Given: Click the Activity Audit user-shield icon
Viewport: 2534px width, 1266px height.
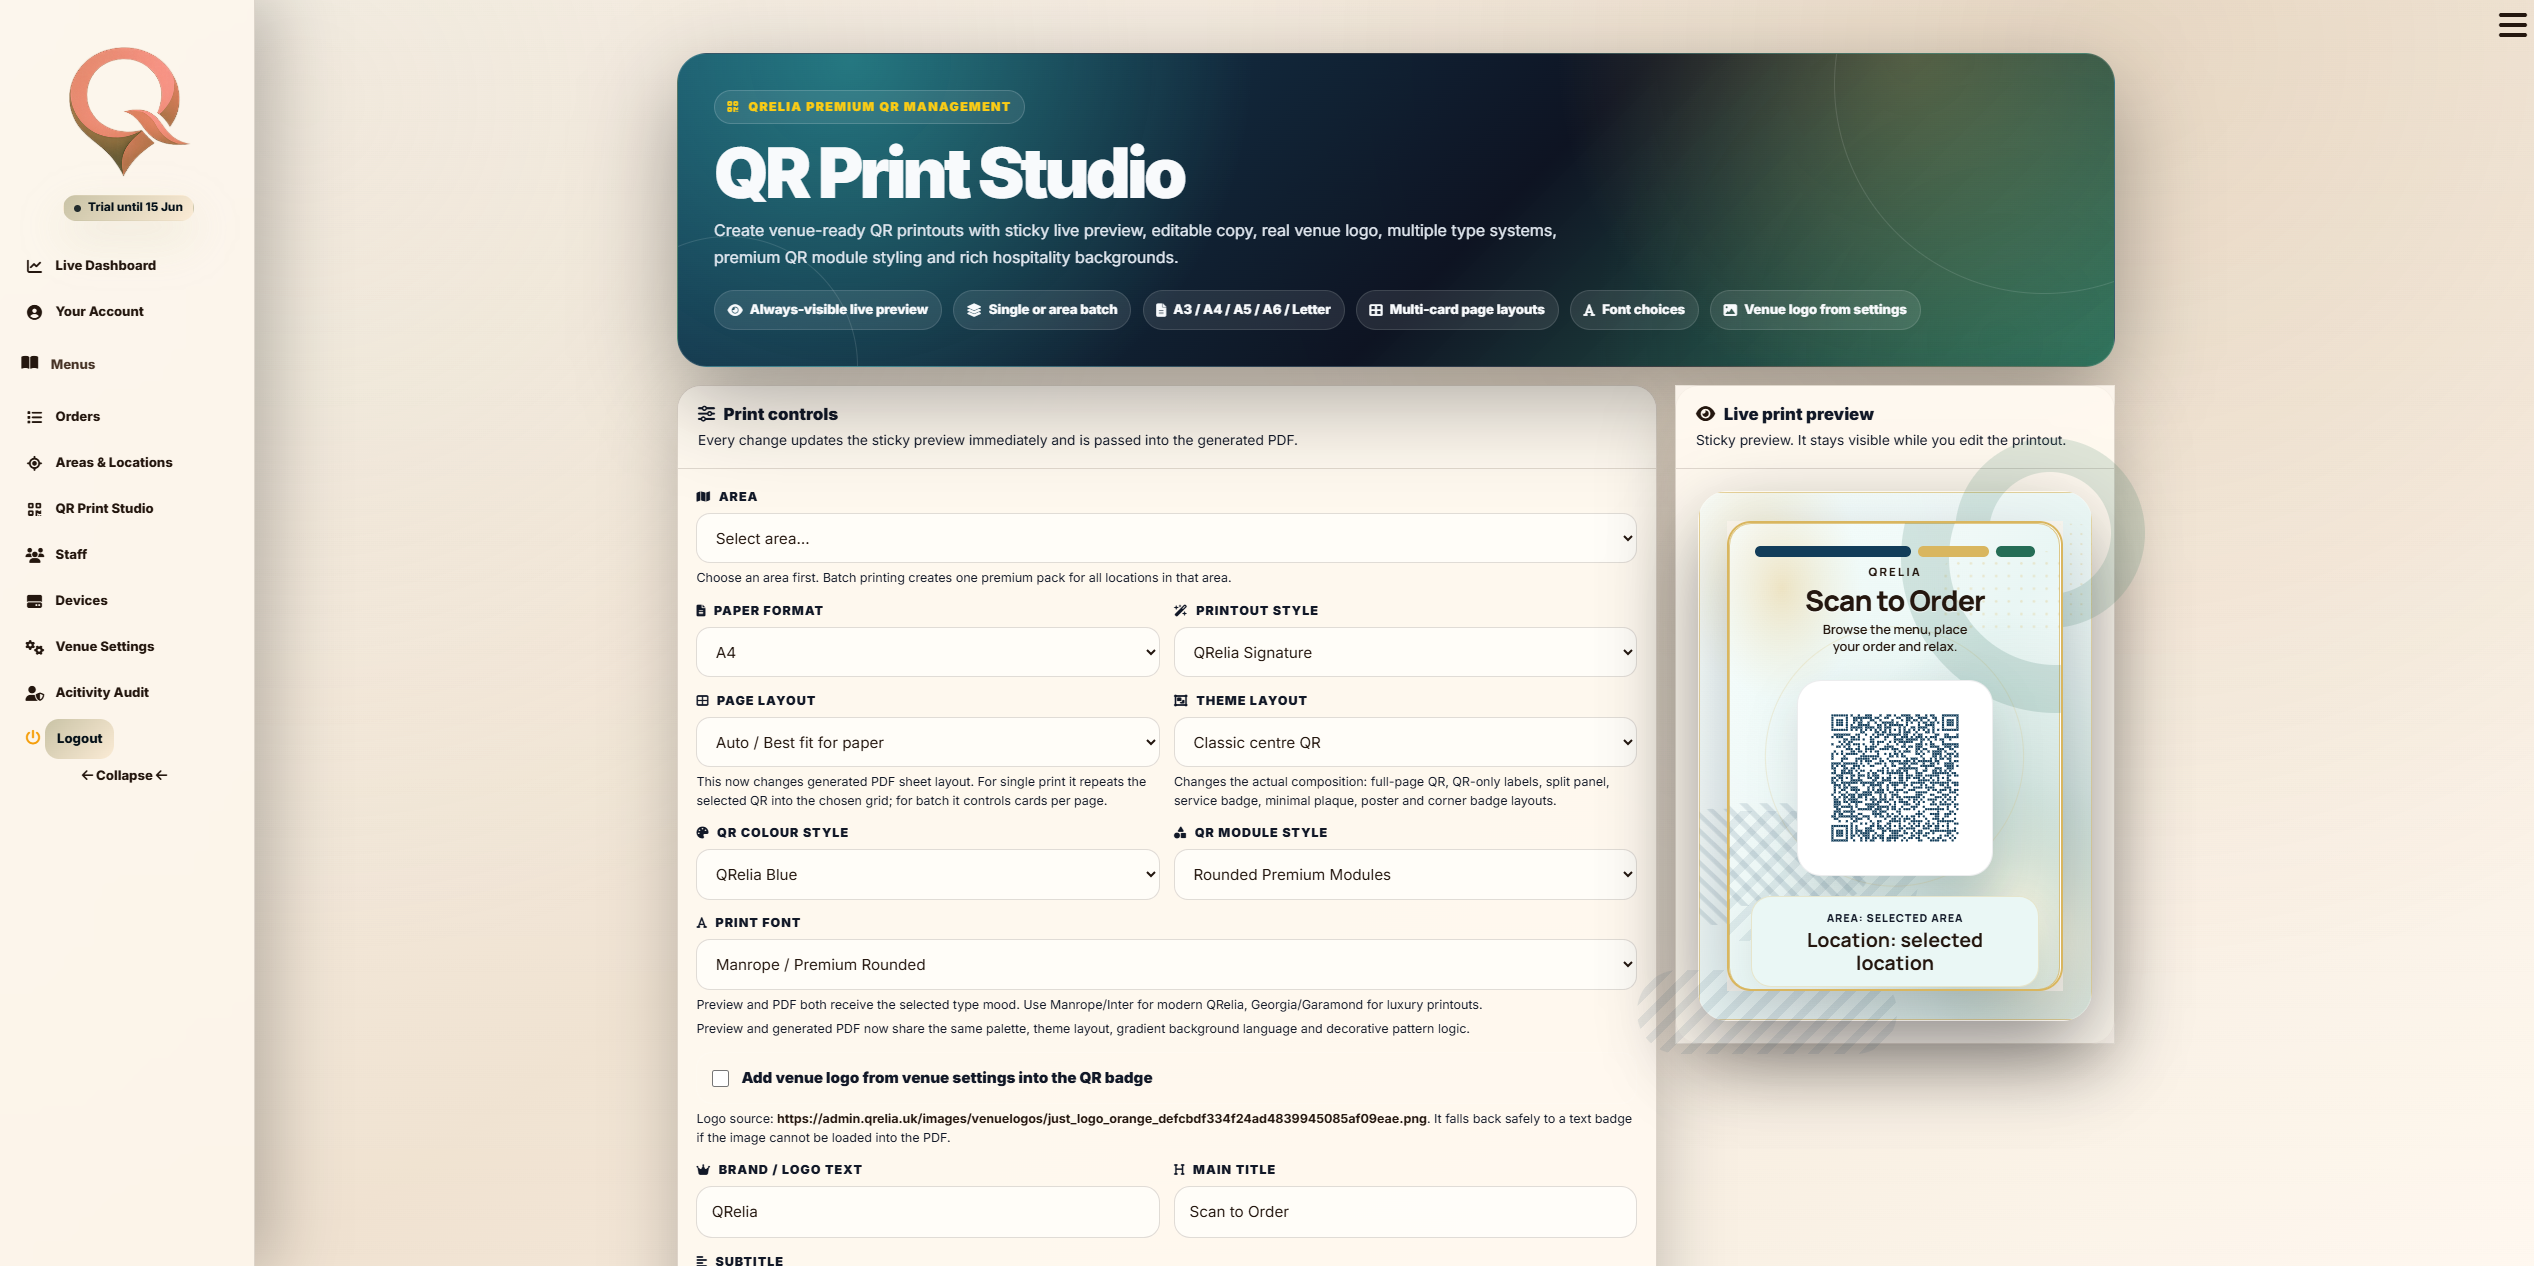Looking at the screenshot, I should pyautogui.click(x=34, y=693).
